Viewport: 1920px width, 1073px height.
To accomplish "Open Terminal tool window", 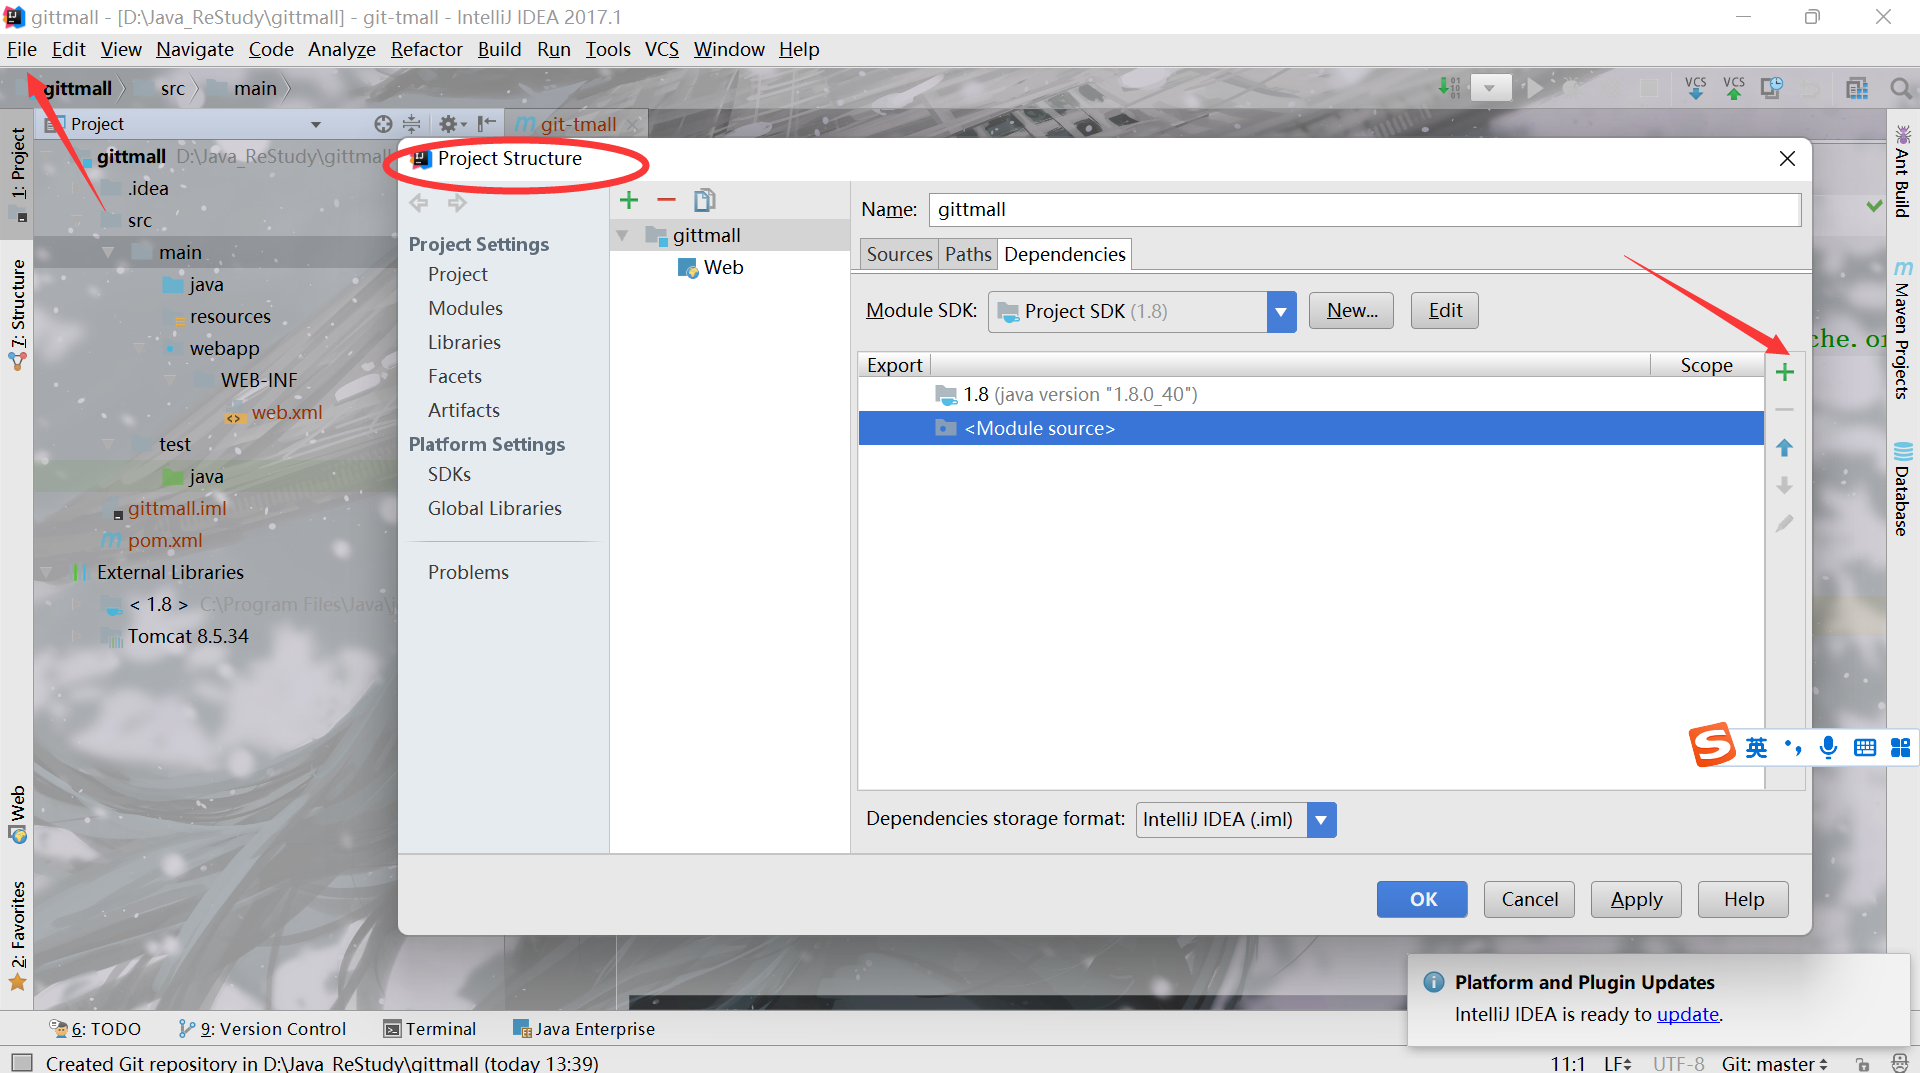I will pos(430,1029).
